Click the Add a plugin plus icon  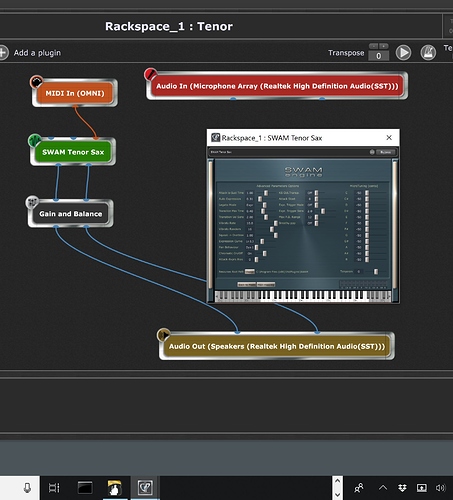pyautogui.click(x=3, y=53)
